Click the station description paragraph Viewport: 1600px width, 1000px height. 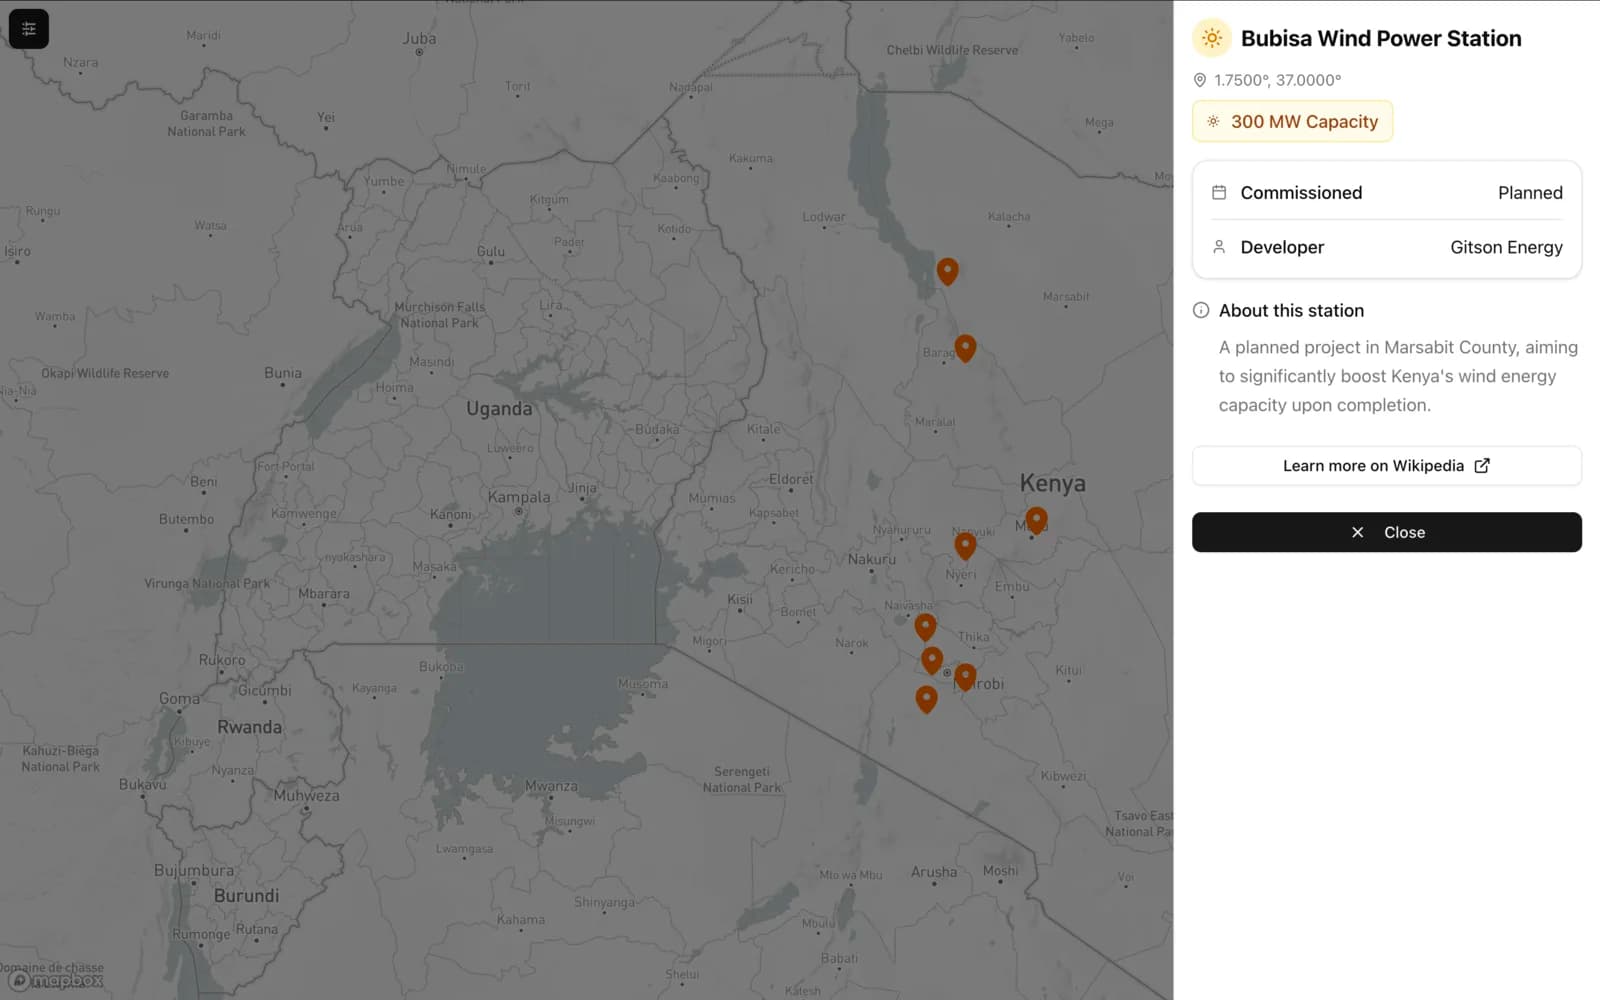[x=1398, y=376]
